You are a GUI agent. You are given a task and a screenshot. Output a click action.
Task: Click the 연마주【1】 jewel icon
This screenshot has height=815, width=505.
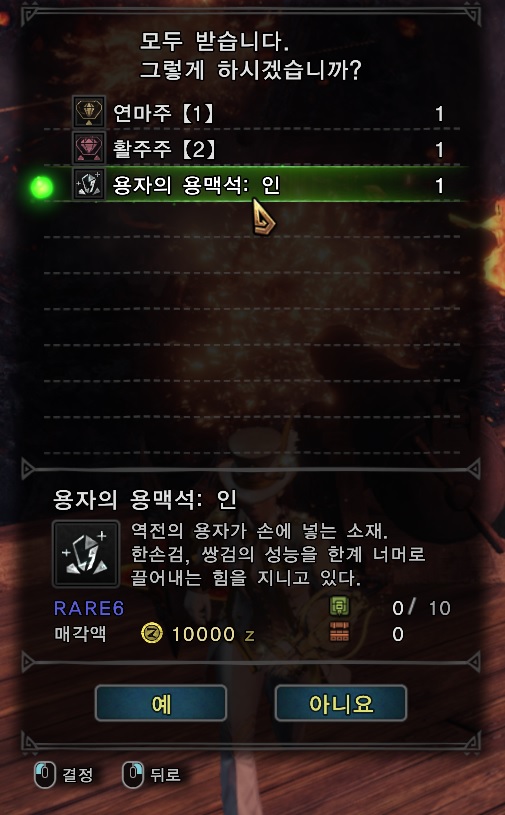coord(88,112)
